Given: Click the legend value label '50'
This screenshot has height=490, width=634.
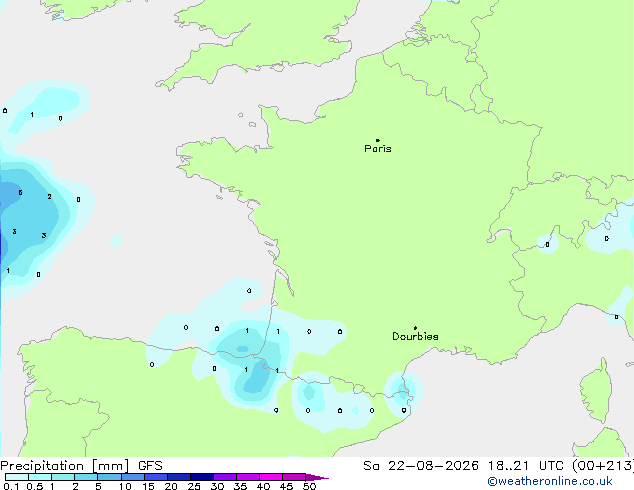Looking at the screenshot, I should click(x=309, y=486).
